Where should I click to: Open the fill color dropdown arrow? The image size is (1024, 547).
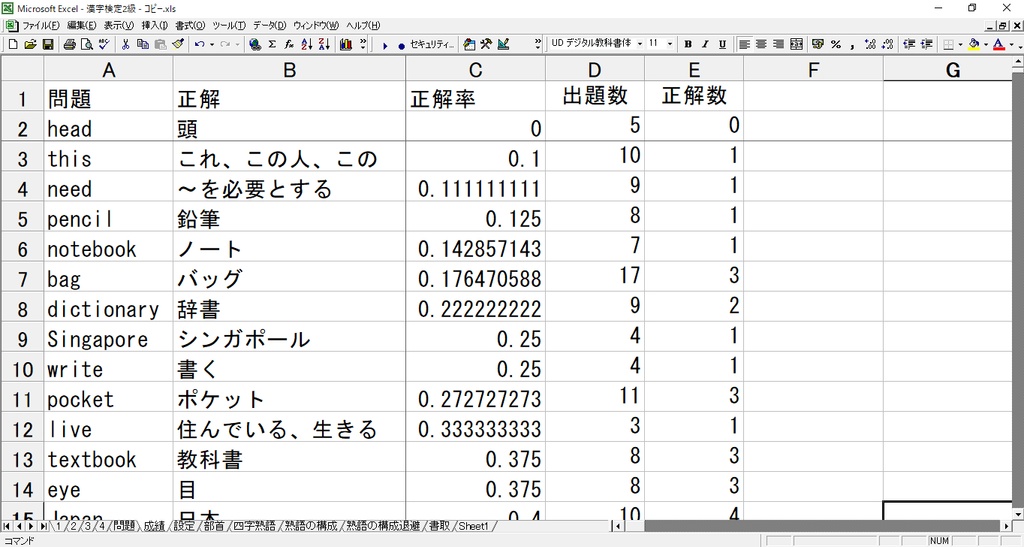985,44
